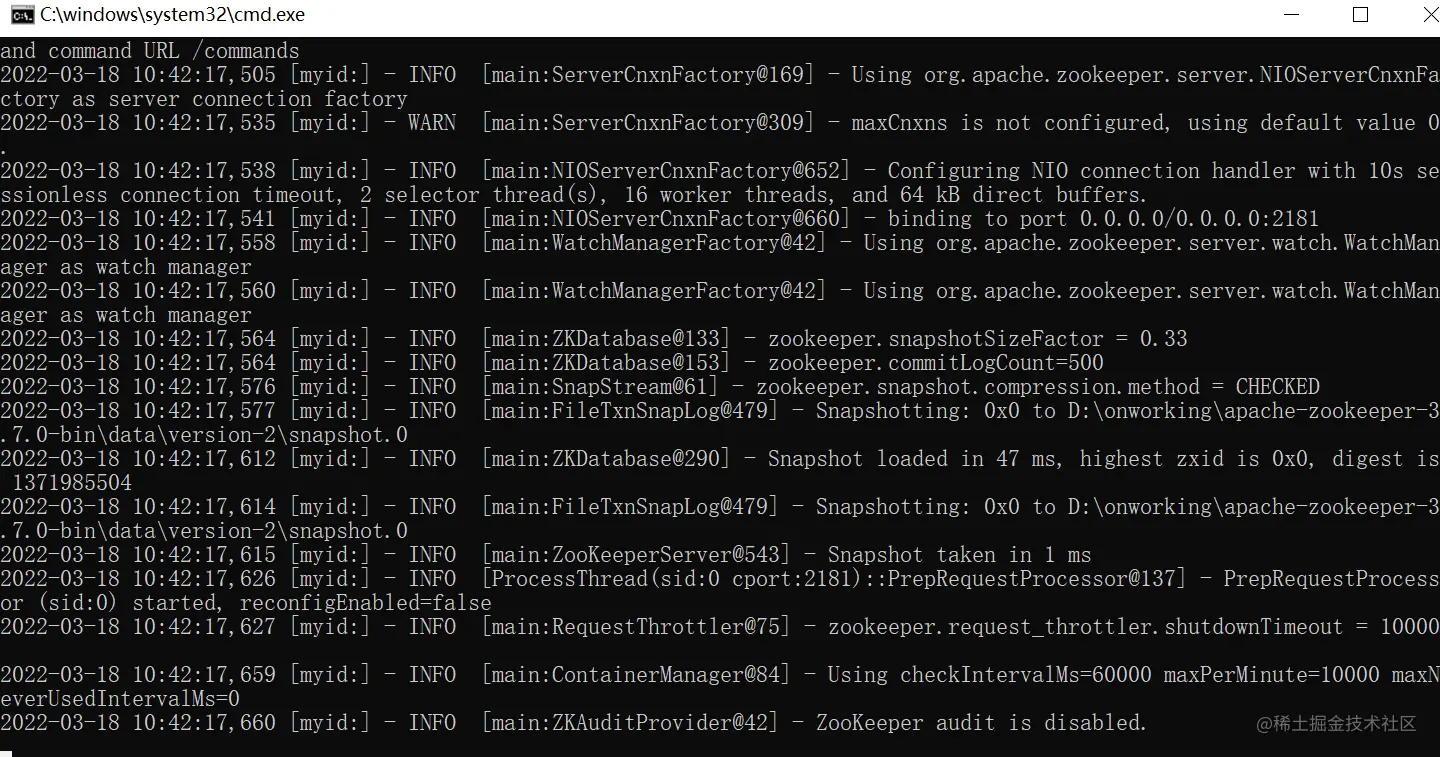Viewport: 1440px width, 757px height.
Task: Click the 'ZooKeeper audit is disabled.' message
Action: point(980,723)
